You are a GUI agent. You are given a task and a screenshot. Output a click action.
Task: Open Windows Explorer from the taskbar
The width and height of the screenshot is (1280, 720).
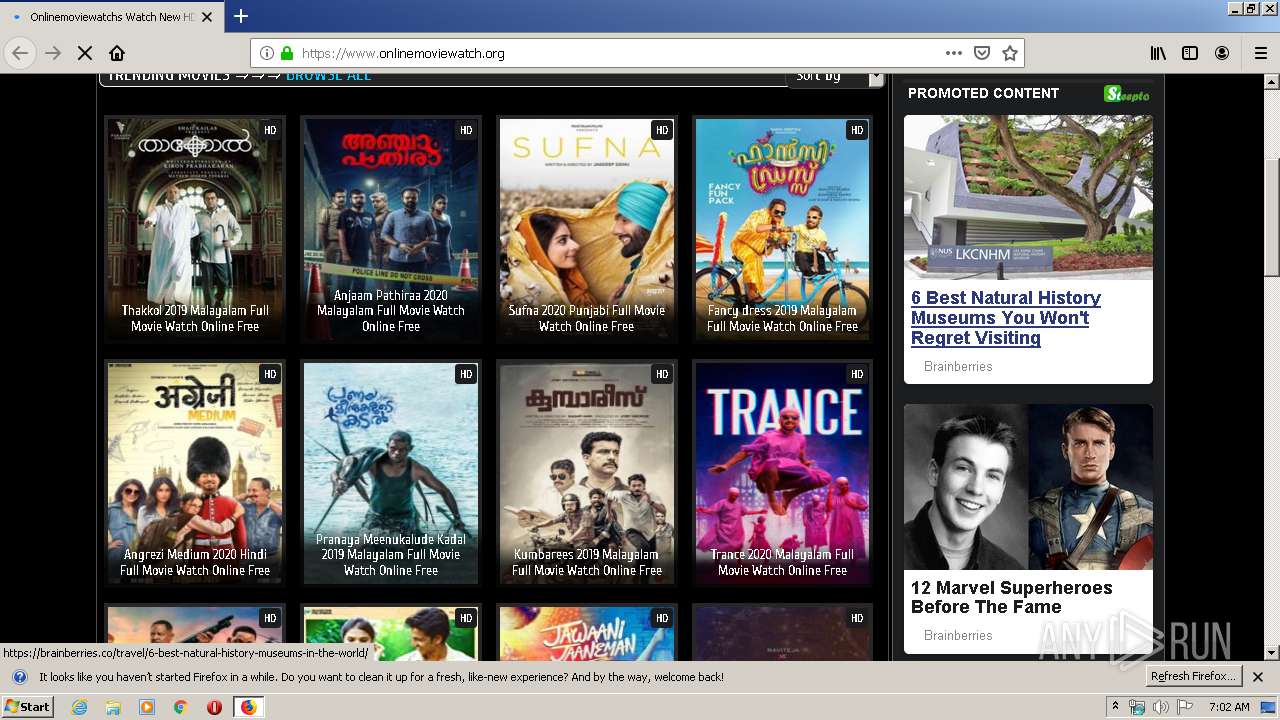[113, 707]
